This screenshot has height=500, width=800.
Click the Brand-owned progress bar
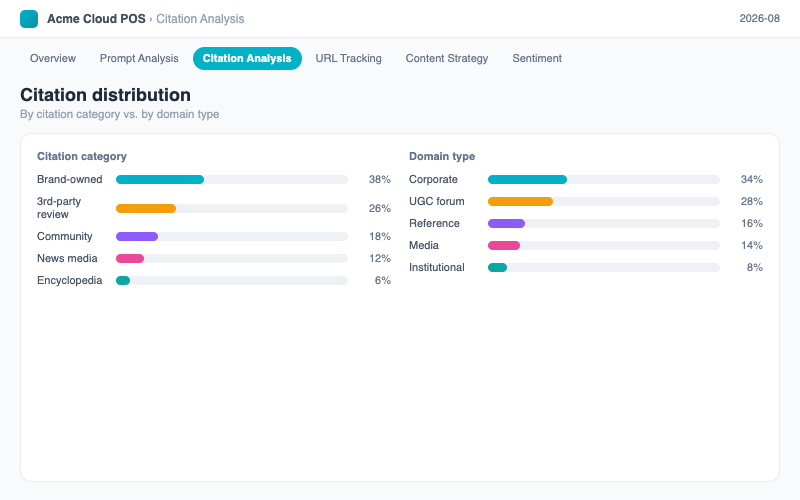(x=232, y=180)
